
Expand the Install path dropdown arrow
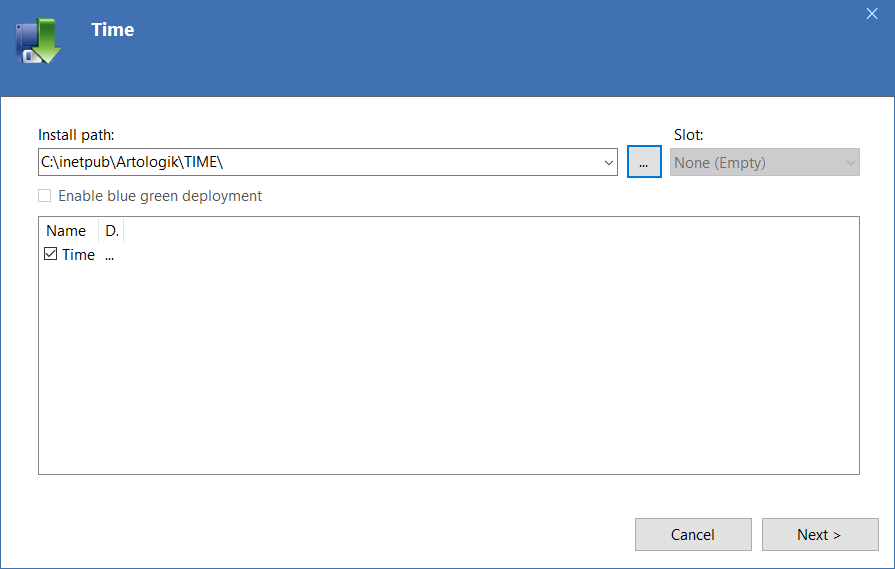point(608,163)
